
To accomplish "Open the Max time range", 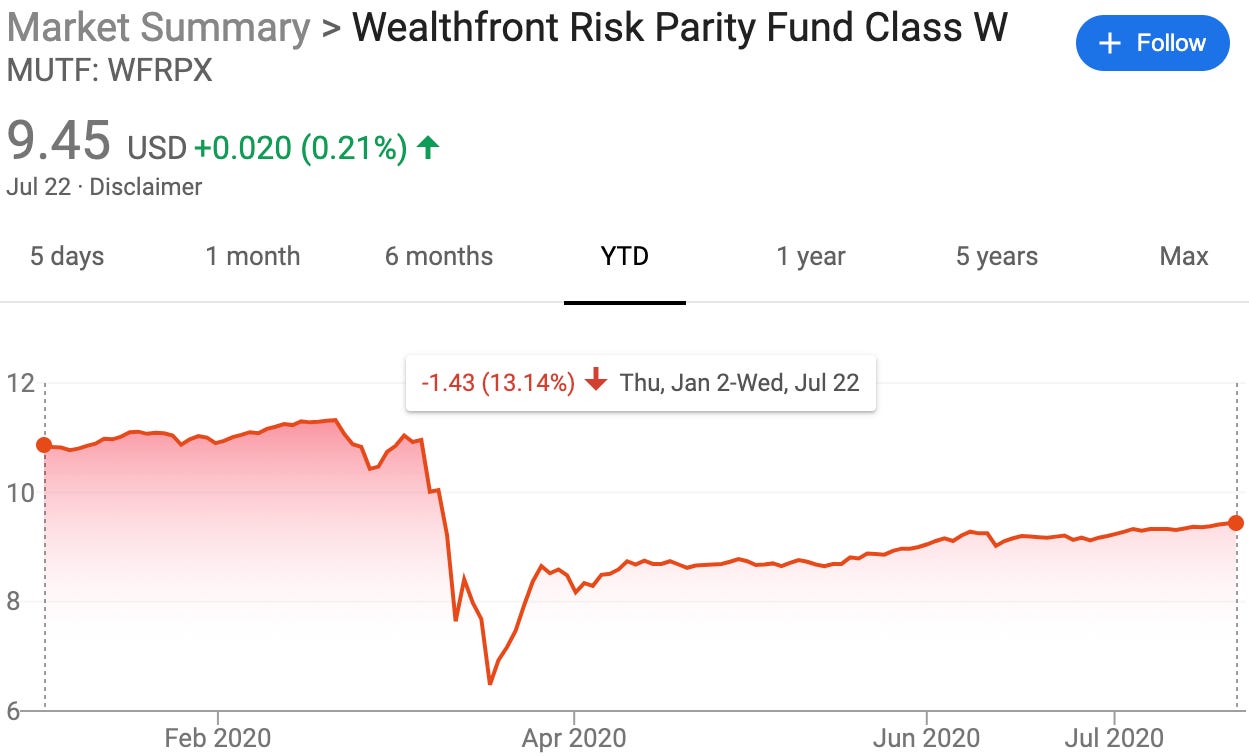I will (1184, 257).
